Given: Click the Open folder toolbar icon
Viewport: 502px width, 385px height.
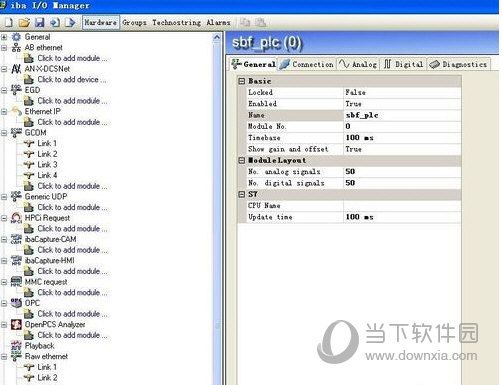Looking at the screenshot, I should click(x=24, y=23).
